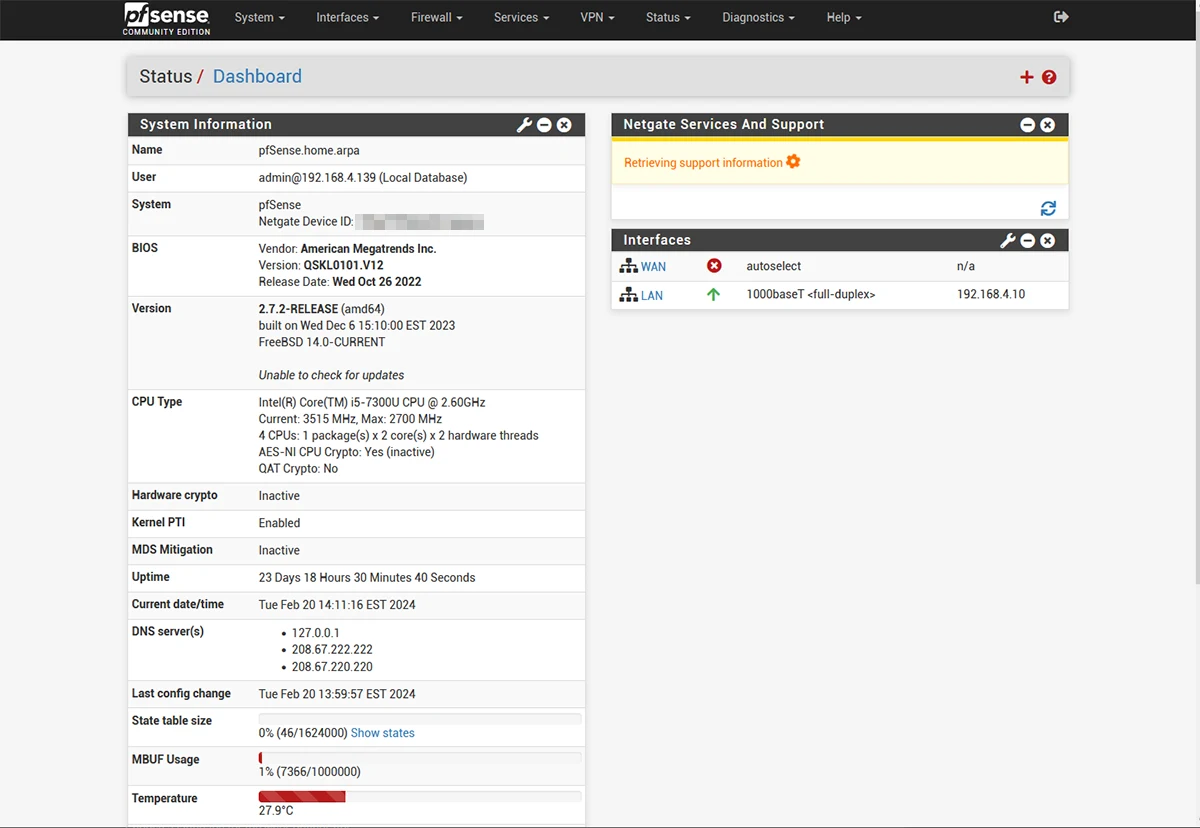
Task: Click the logout icon in top bar
Action: [1061, 17]
